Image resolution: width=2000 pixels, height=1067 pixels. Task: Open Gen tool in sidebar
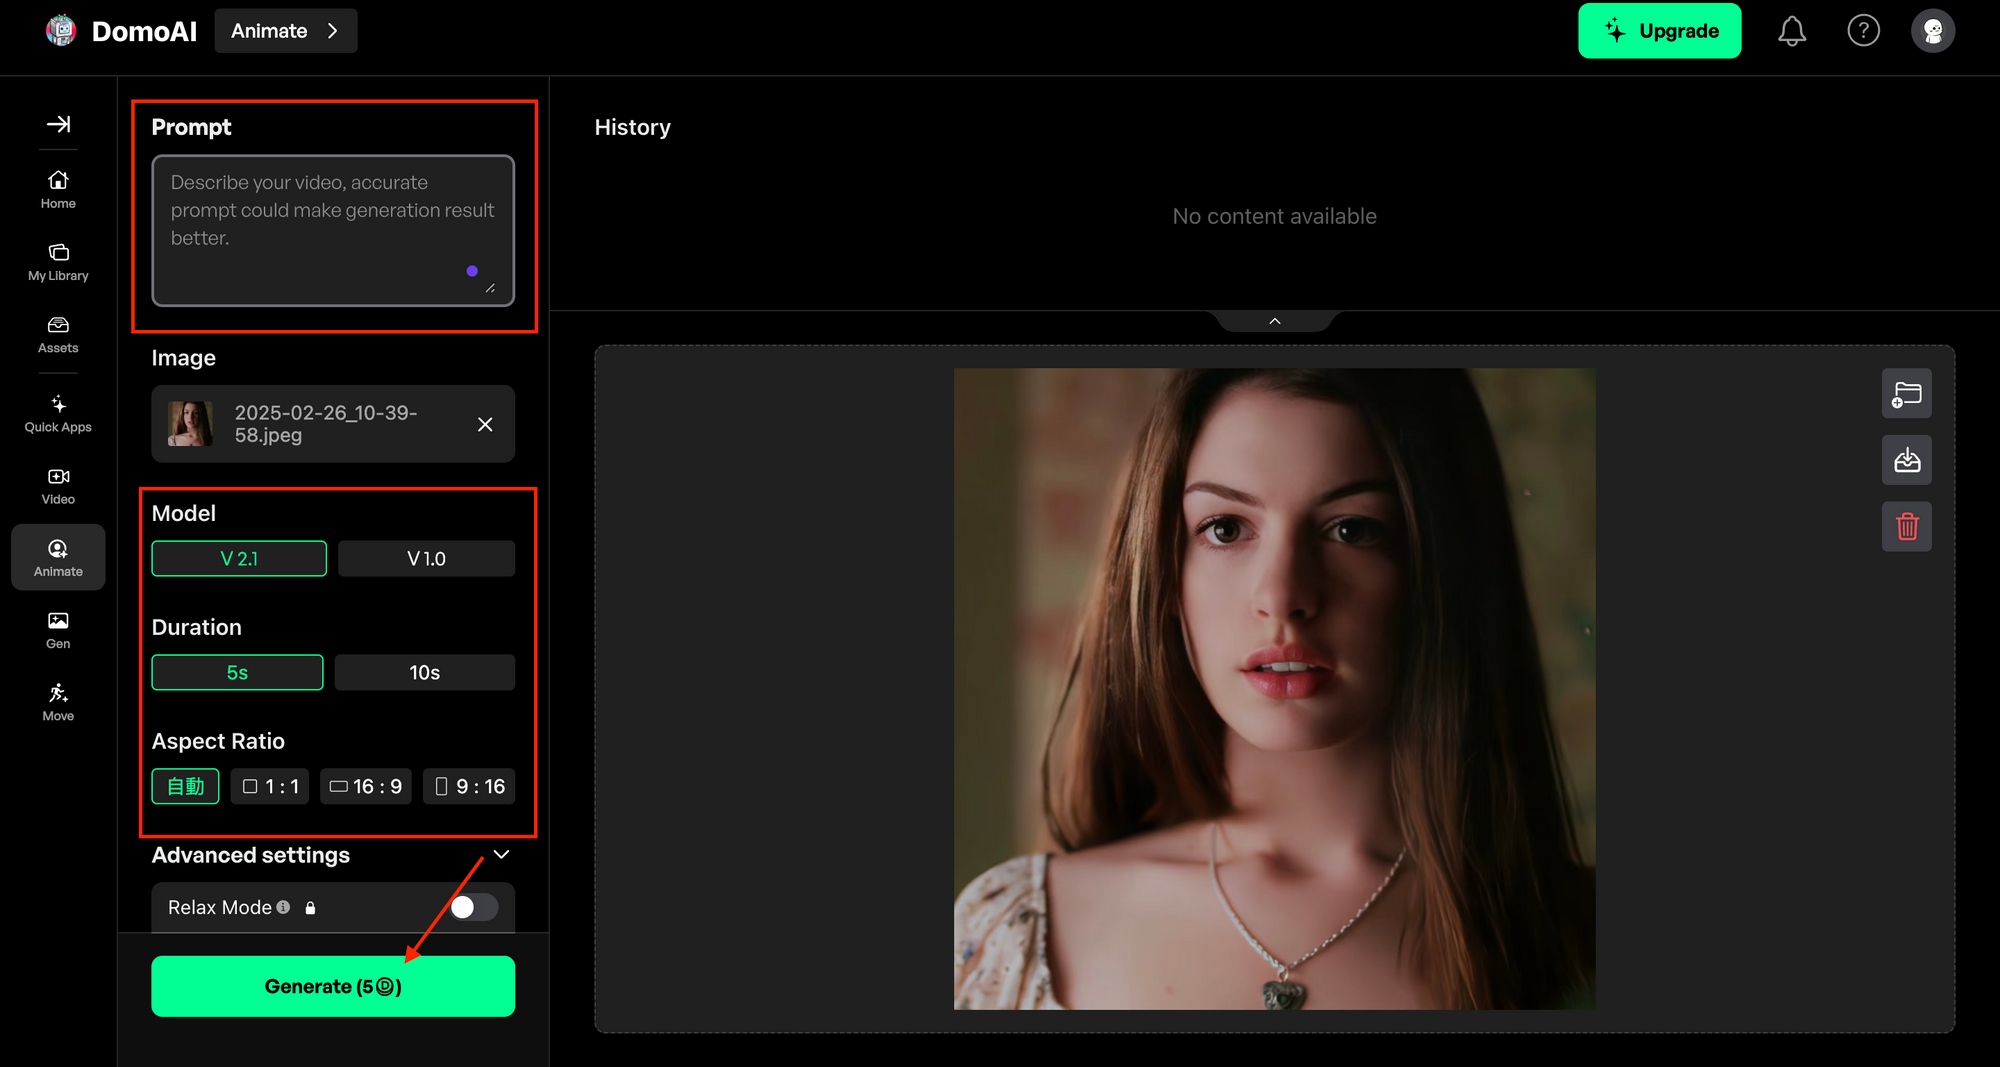point(58,630)
